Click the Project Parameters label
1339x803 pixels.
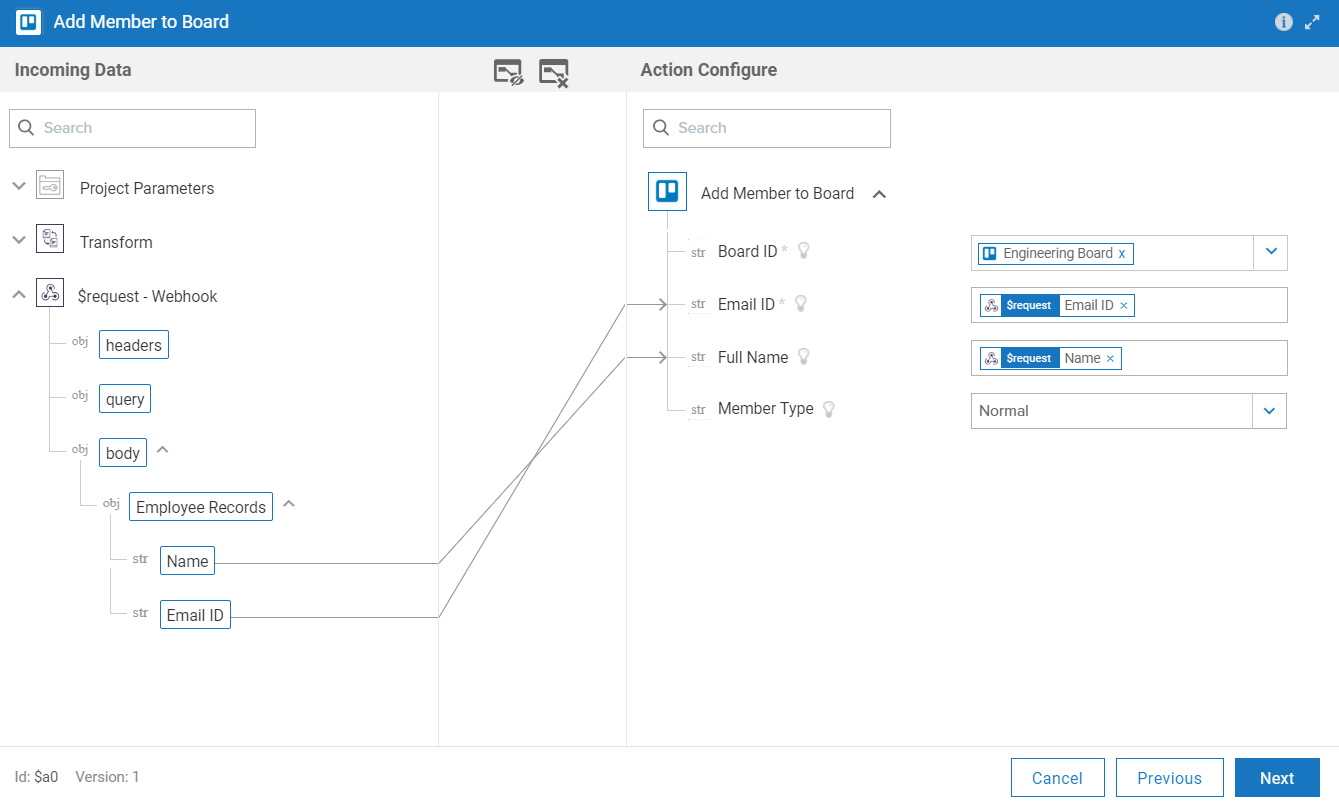tap(147, 188)
